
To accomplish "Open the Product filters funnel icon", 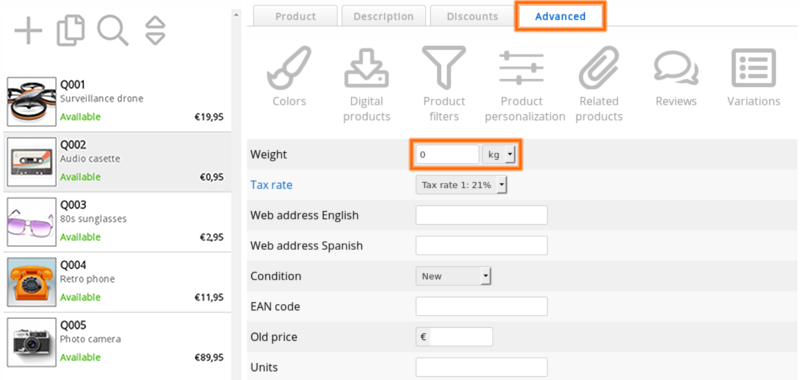I will [444, 67].
